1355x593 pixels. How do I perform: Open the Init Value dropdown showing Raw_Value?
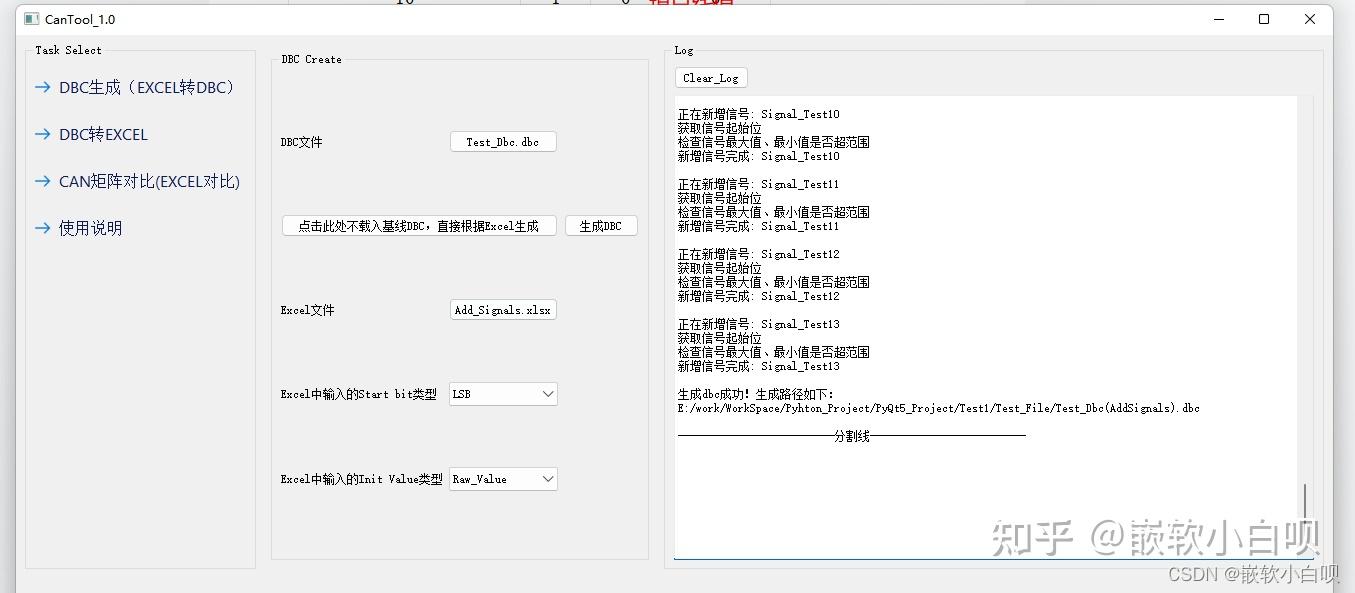[x=503, y=479]
